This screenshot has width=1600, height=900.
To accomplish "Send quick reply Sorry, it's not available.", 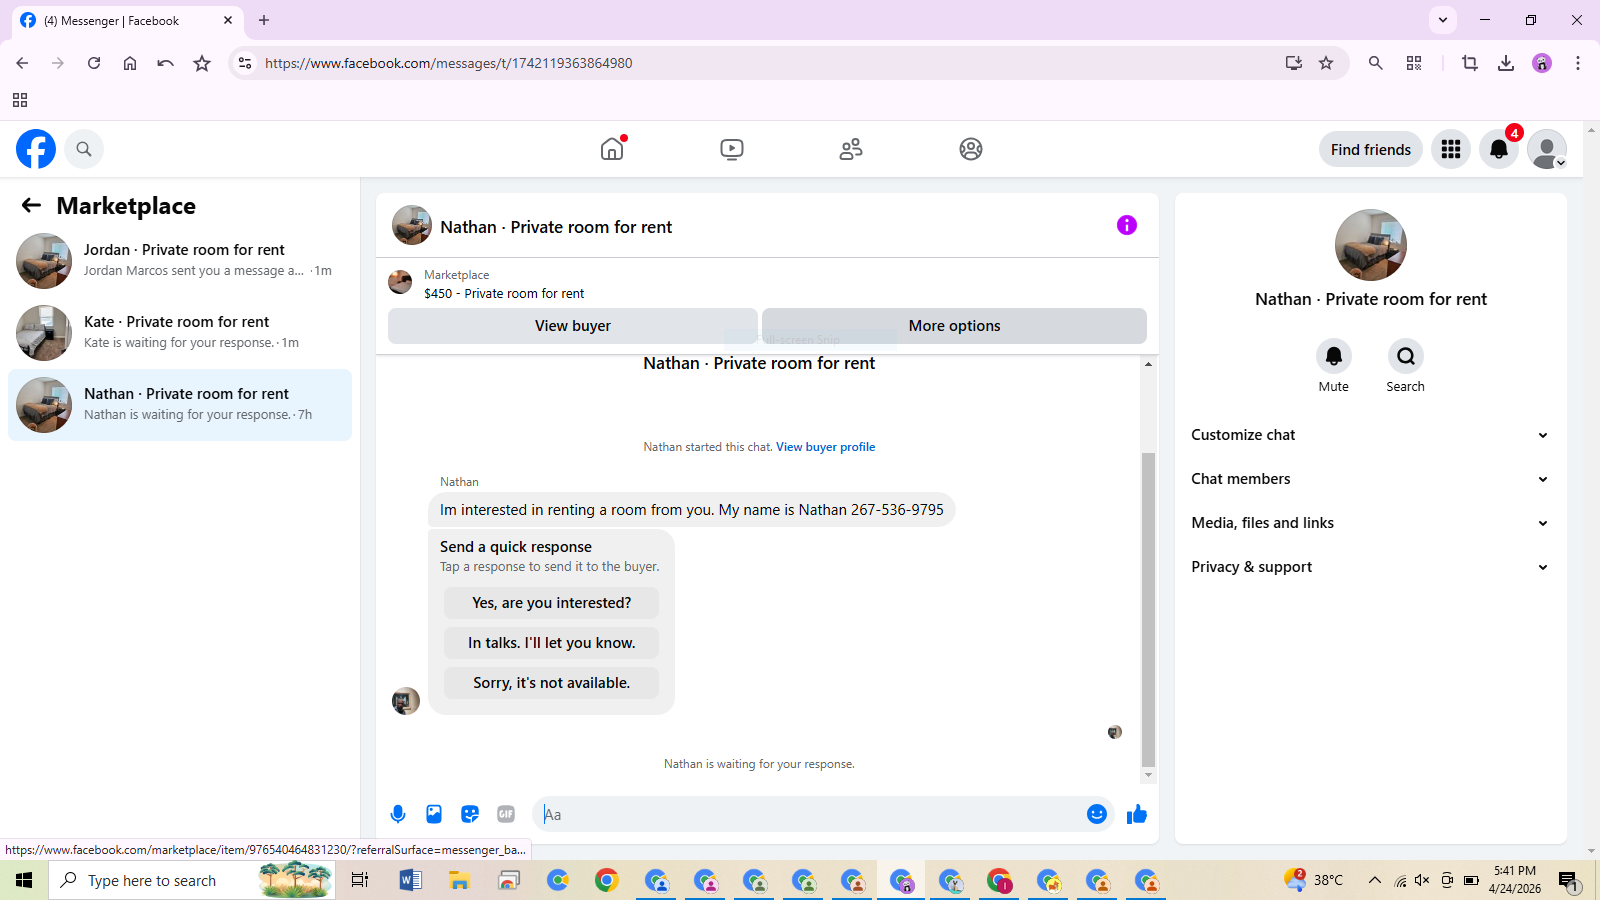I will click(552, 683).
